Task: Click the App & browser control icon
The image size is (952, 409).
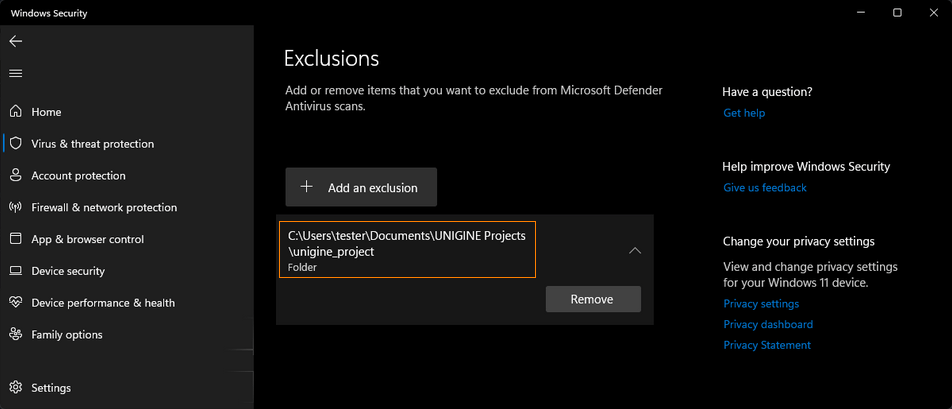Action: point(15,239)
